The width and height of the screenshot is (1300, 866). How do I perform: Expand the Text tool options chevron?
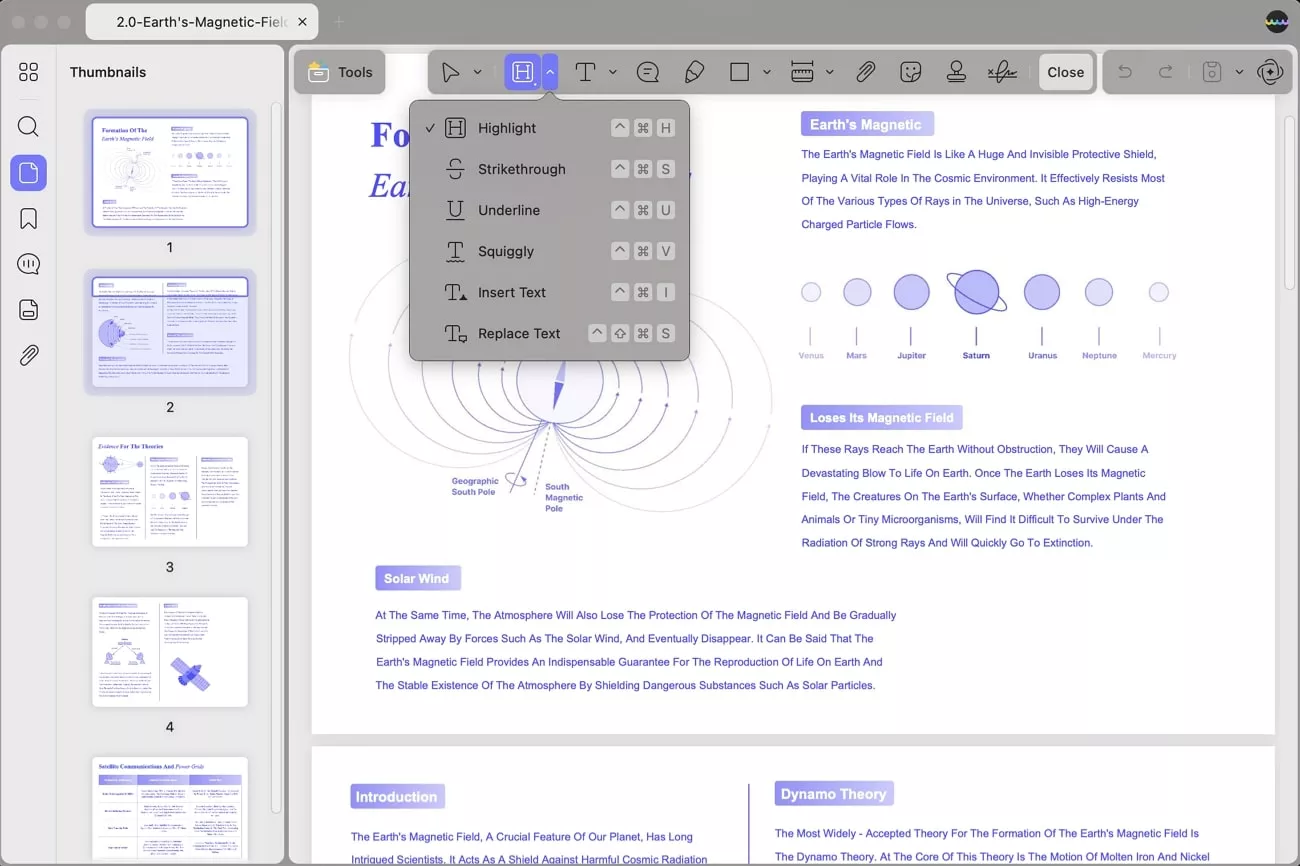pyautogui.click(x=613, y=71)
